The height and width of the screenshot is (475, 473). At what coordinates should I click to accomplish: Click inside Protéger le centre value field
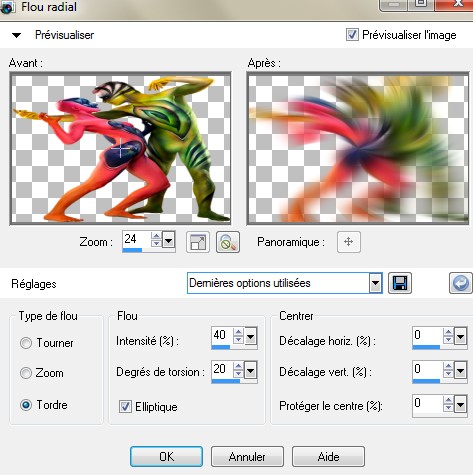tap(428, 404)
